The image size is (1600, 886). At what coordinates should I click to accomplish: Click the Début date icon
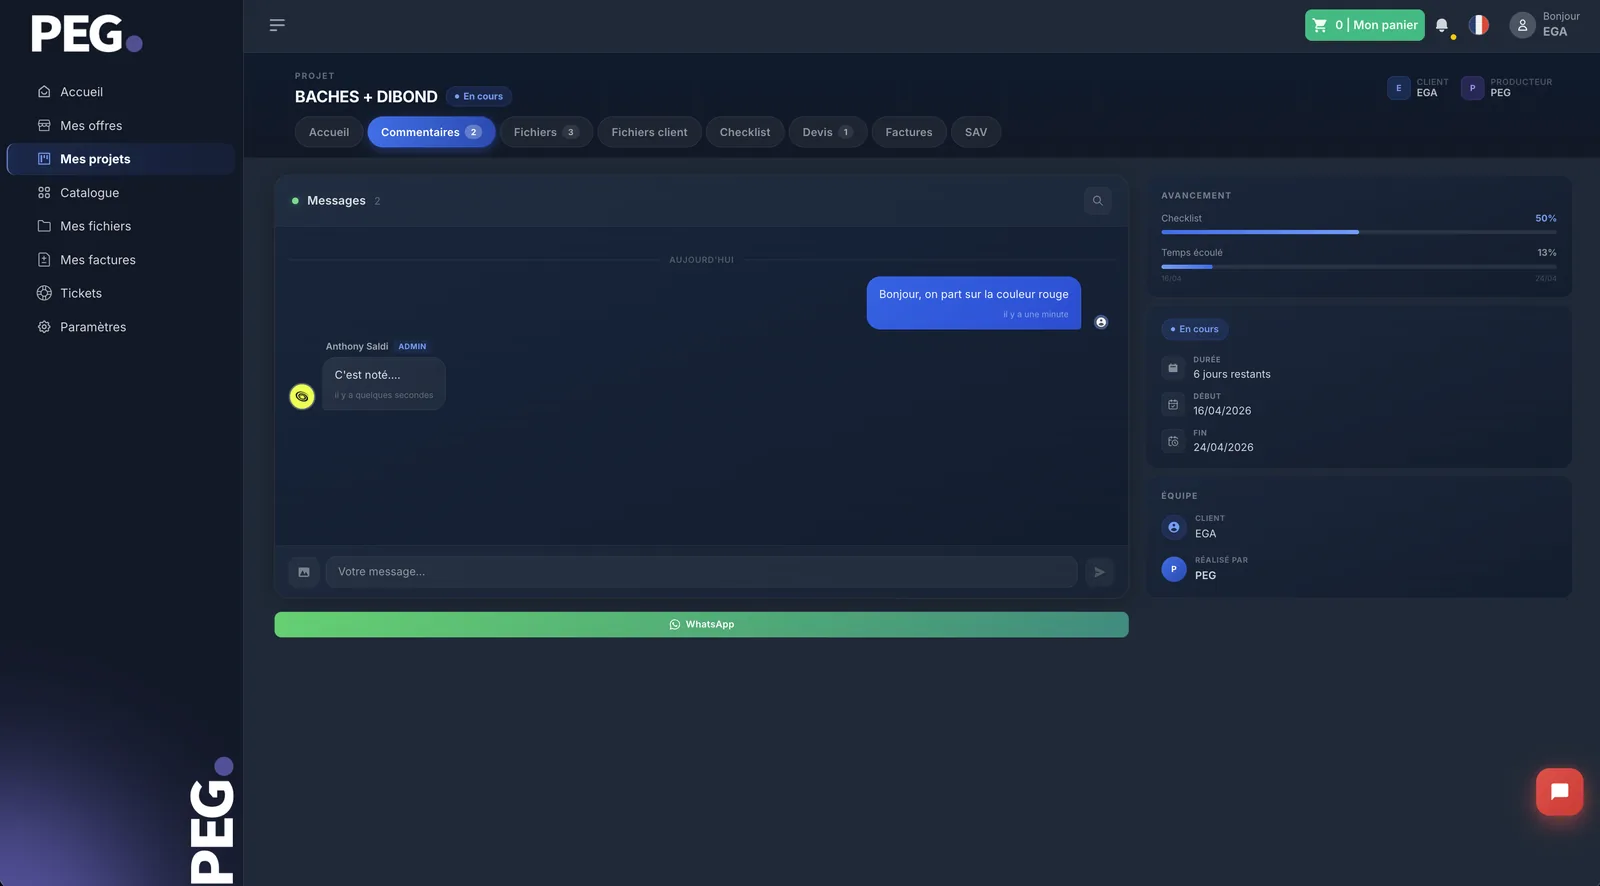pos(1173,405)
